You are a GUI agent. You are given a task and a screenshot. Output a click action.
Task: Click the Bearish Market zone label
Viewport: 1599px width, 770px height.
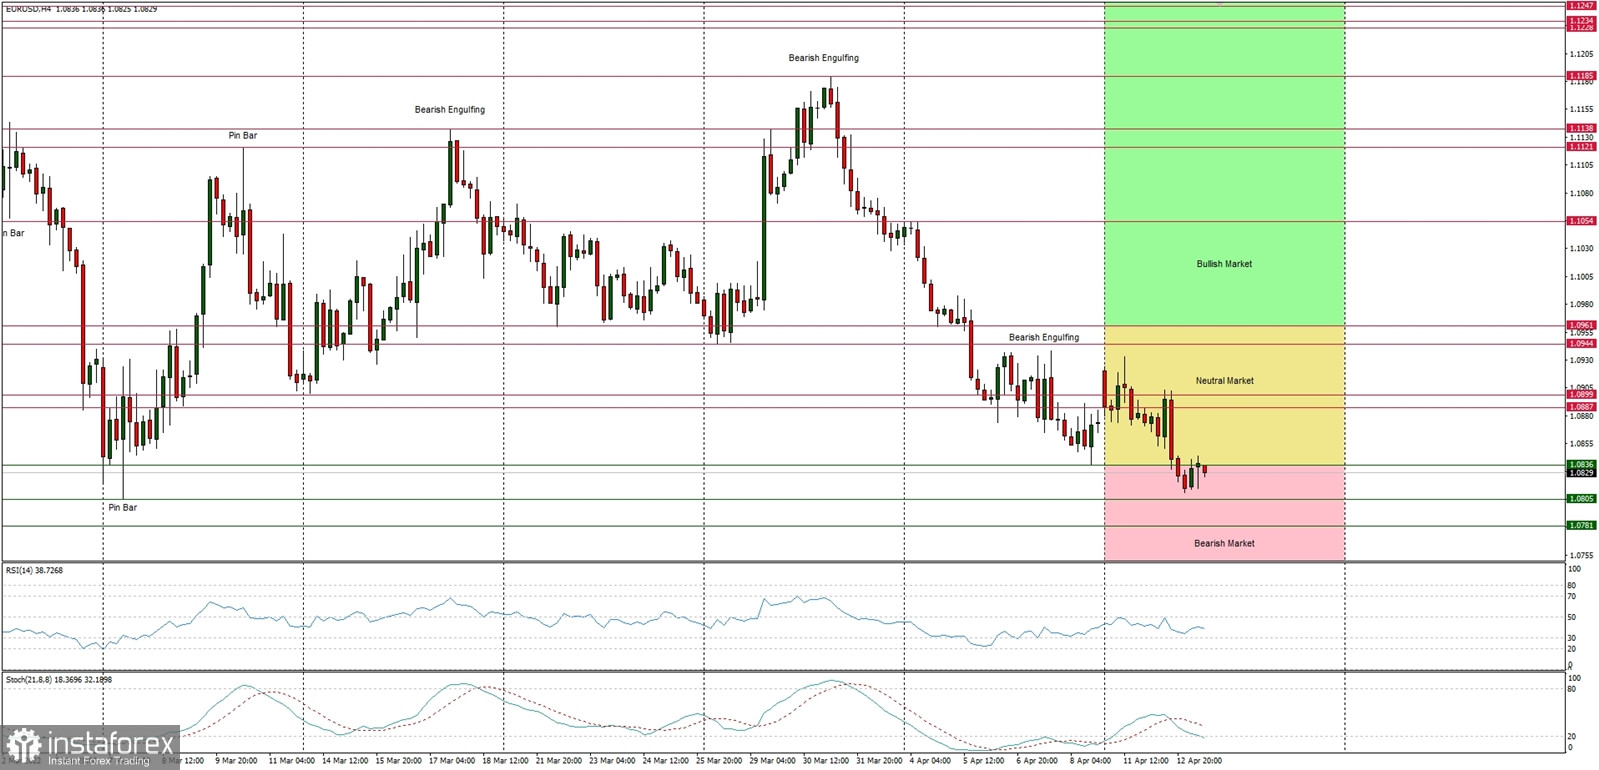pos(1224,544)
